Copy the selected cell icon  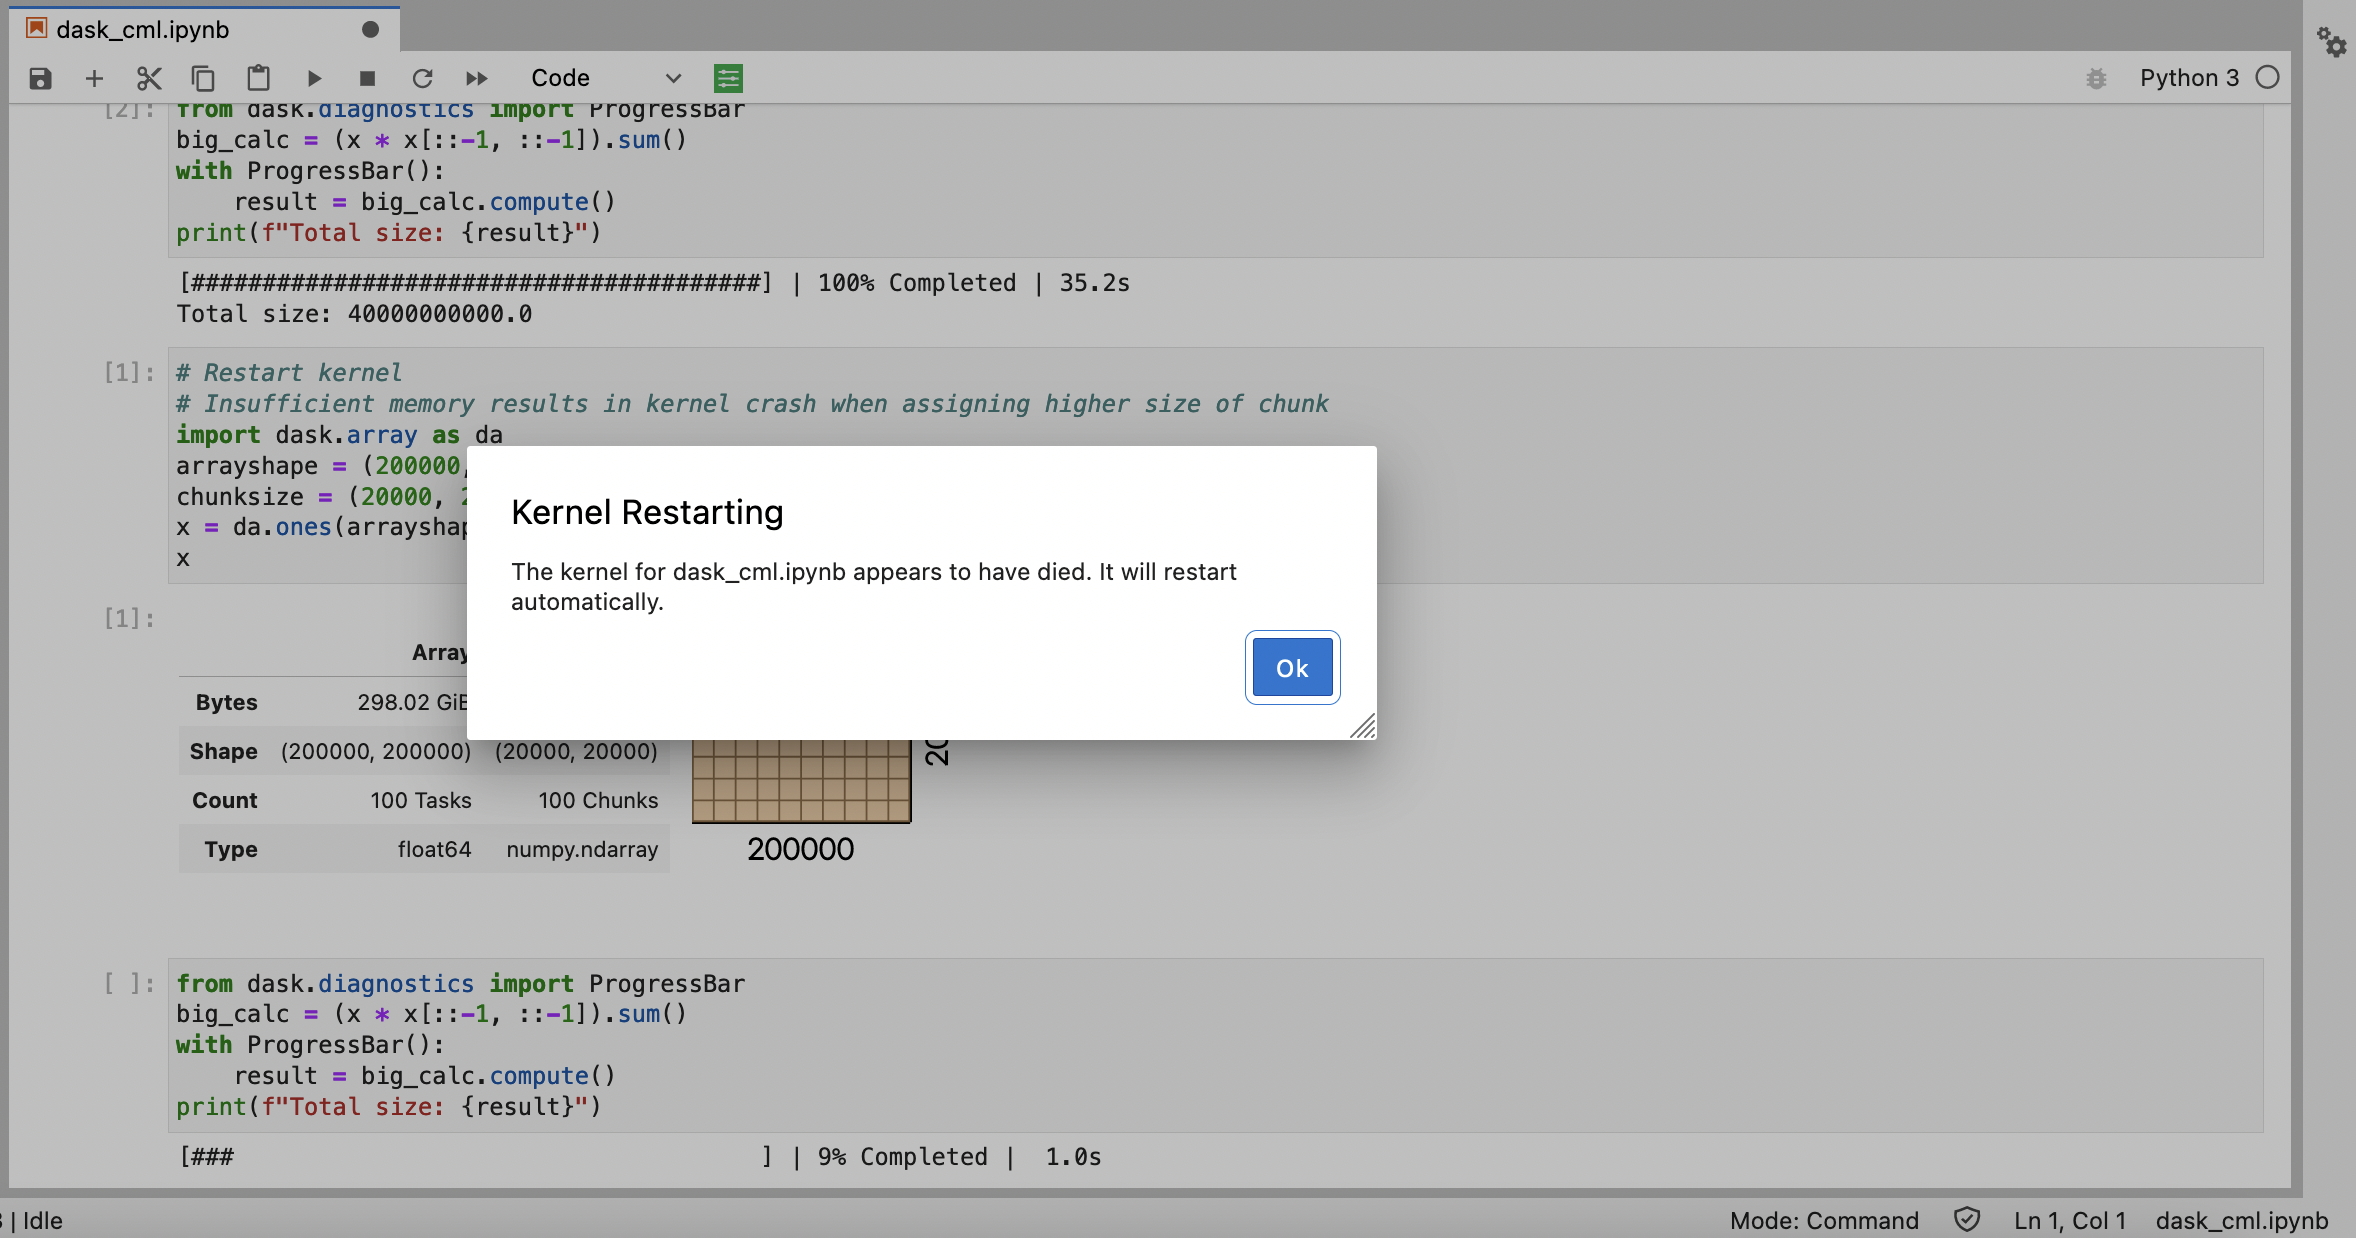203,78
